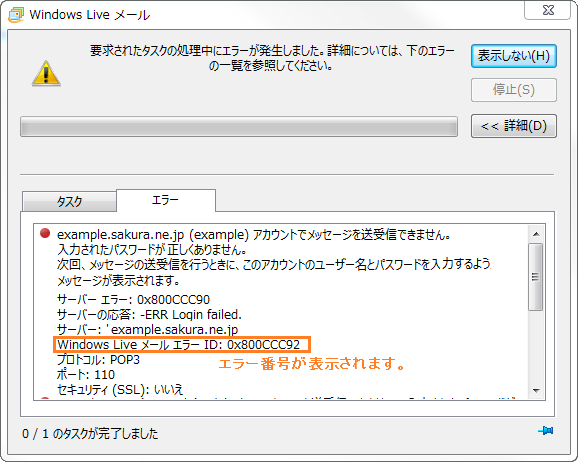Collapse details with << 詳細(D) button

point(514,126)
